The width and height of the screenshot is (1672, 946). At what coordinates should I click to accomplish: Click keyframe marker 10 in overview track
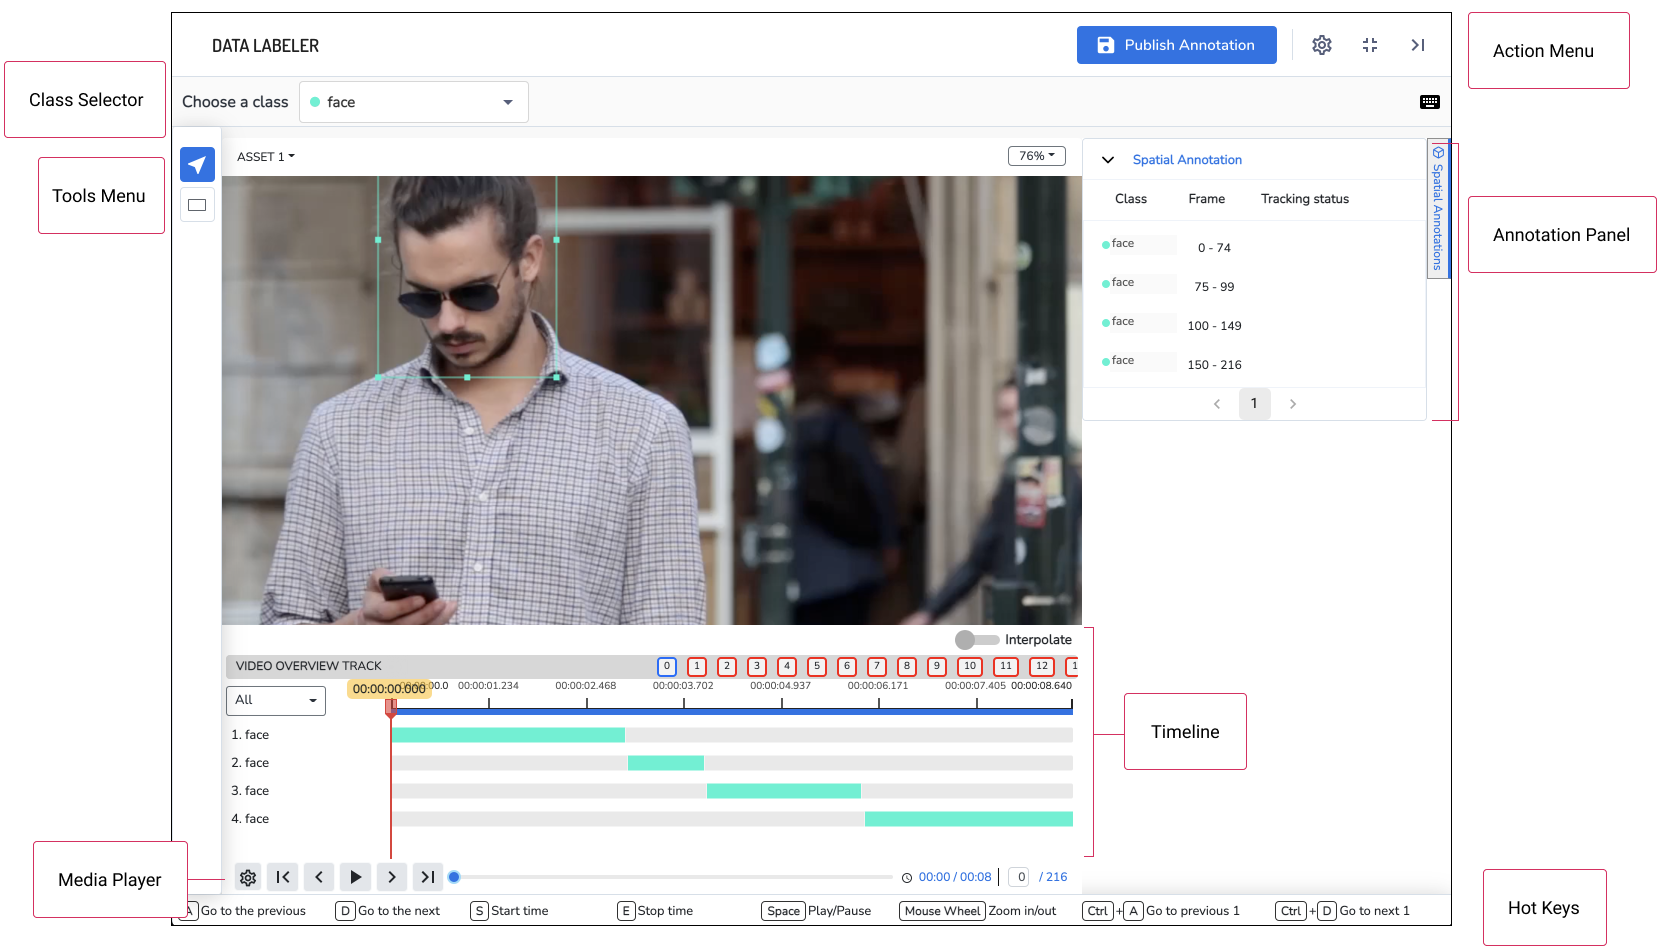point(970,666)
